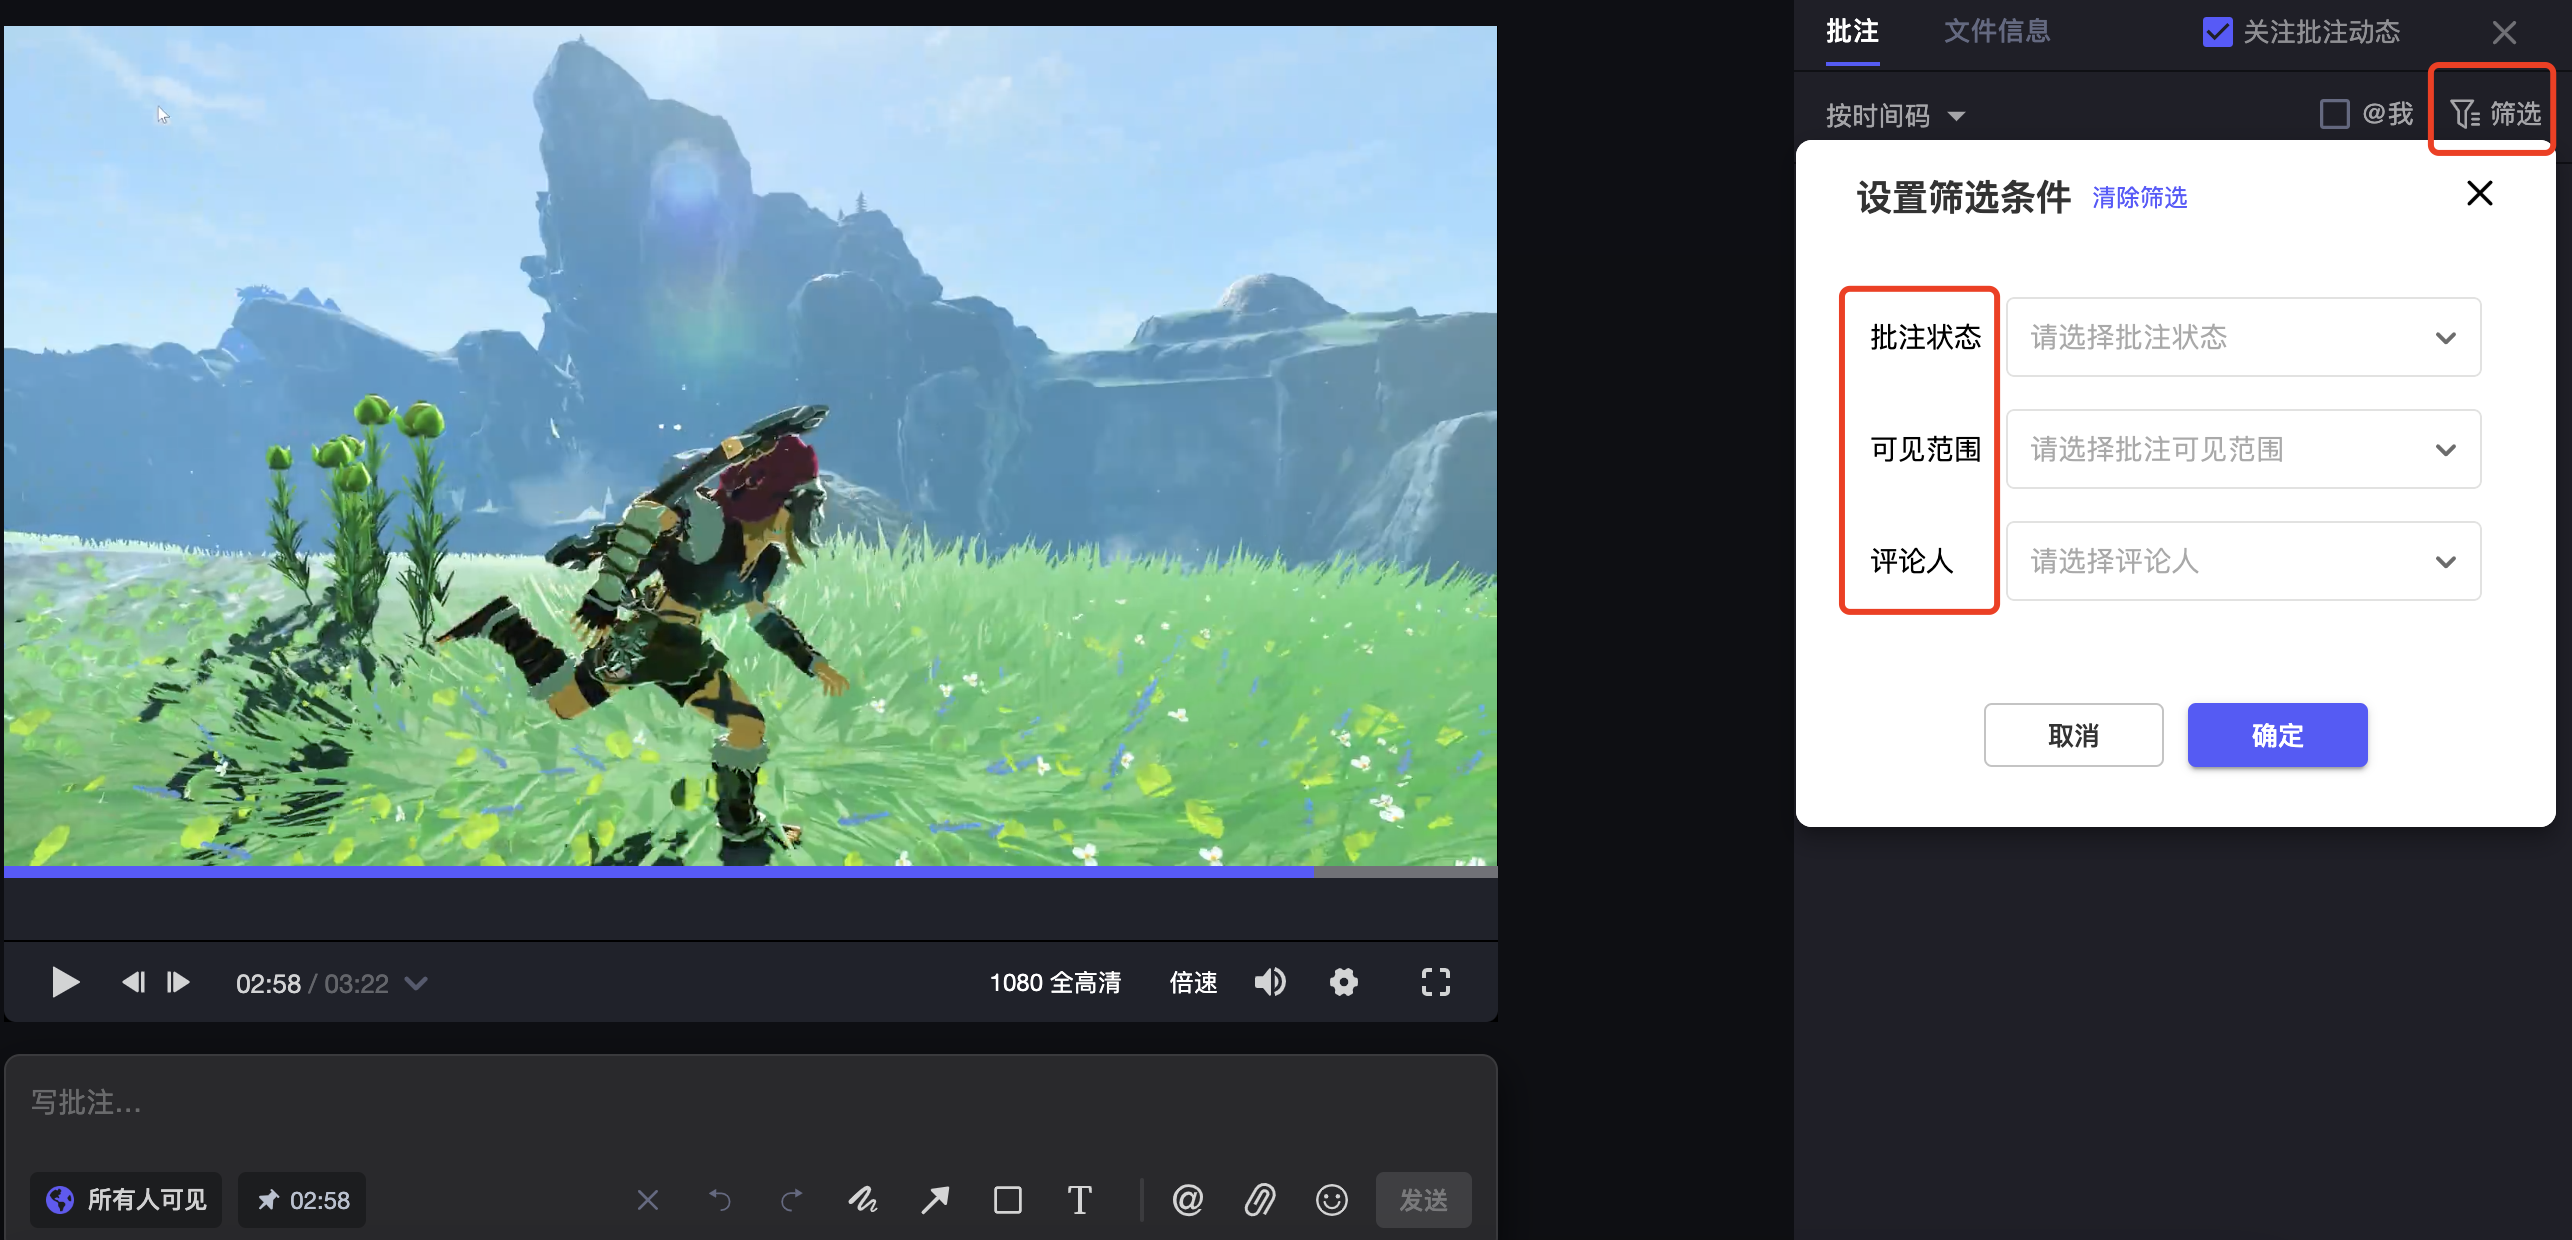Open the emoji picker
2572x1240 pixels.
(1332, 1199)
